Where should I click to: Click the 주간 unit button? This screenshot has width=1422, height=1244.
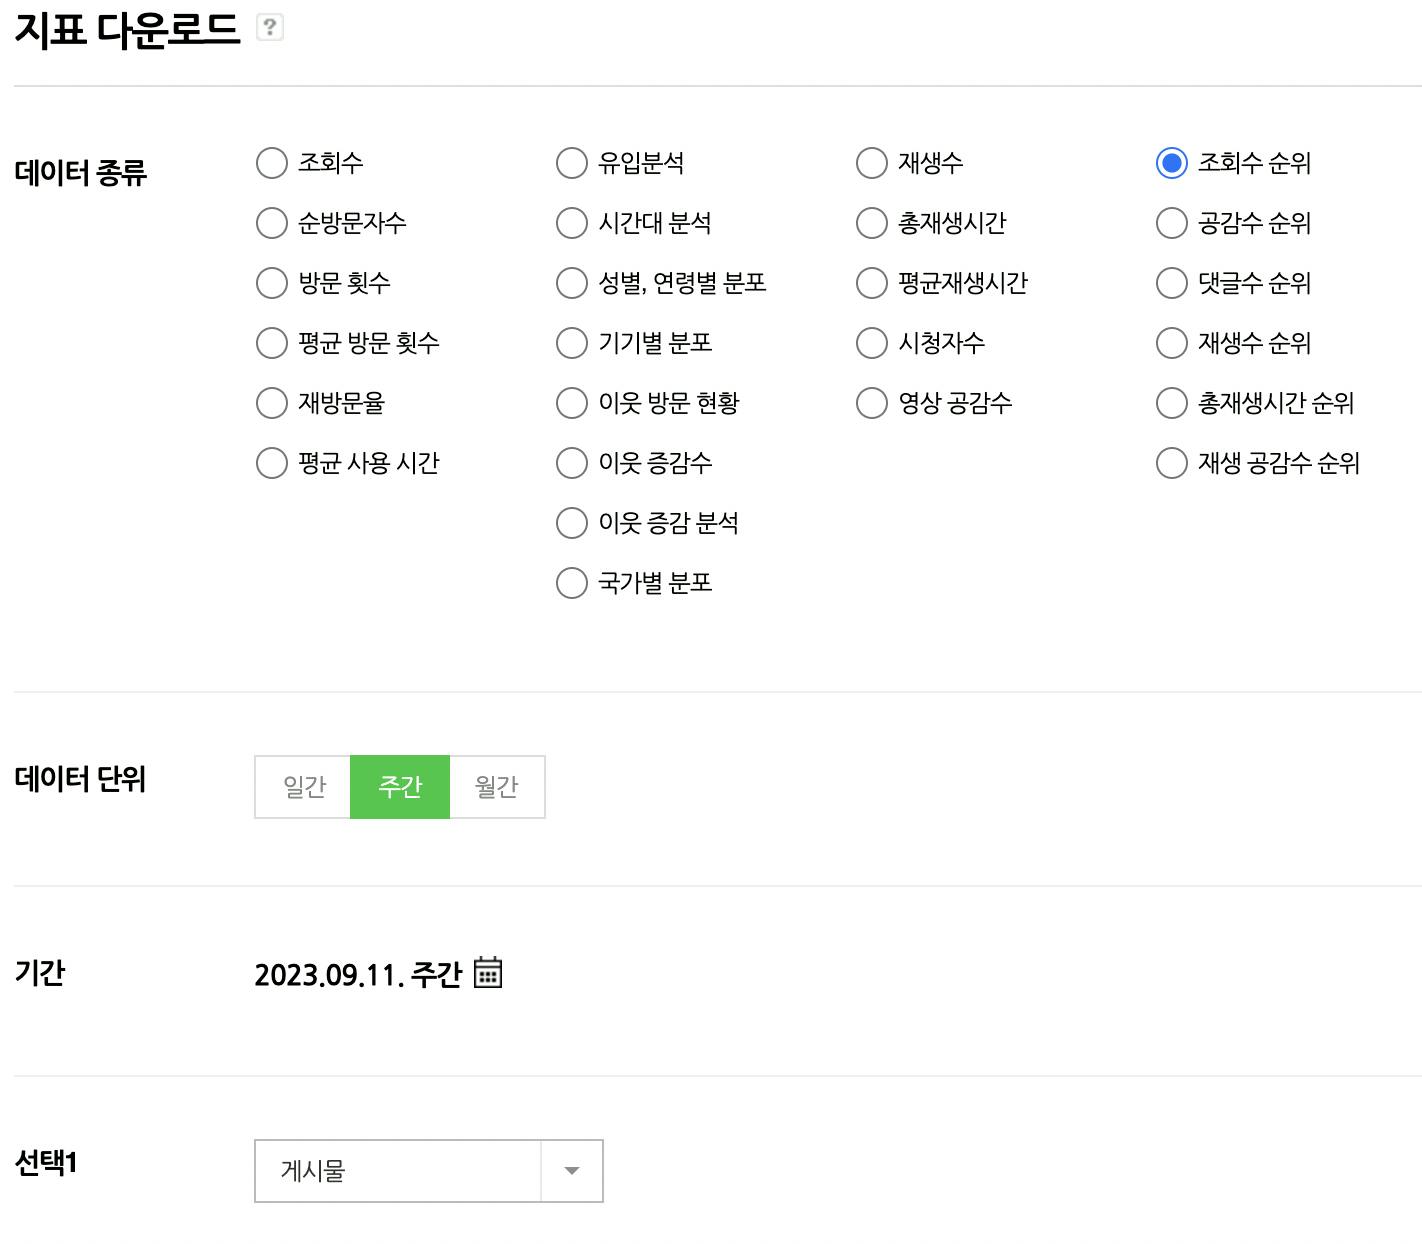(400, 787)
